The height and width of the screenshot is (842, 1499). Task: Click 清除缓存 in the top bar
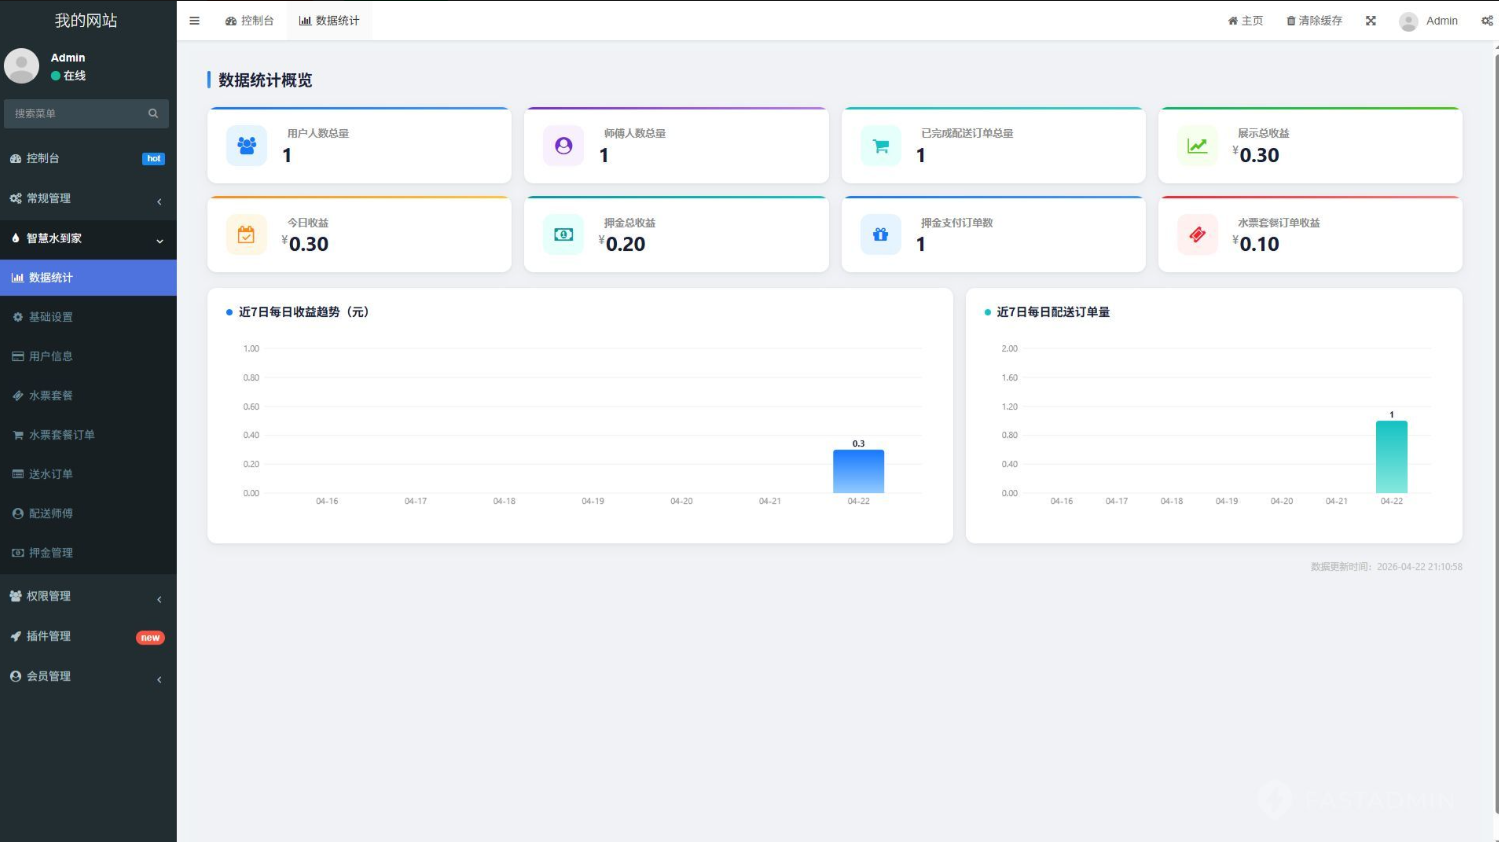[x=1314, y=20]
